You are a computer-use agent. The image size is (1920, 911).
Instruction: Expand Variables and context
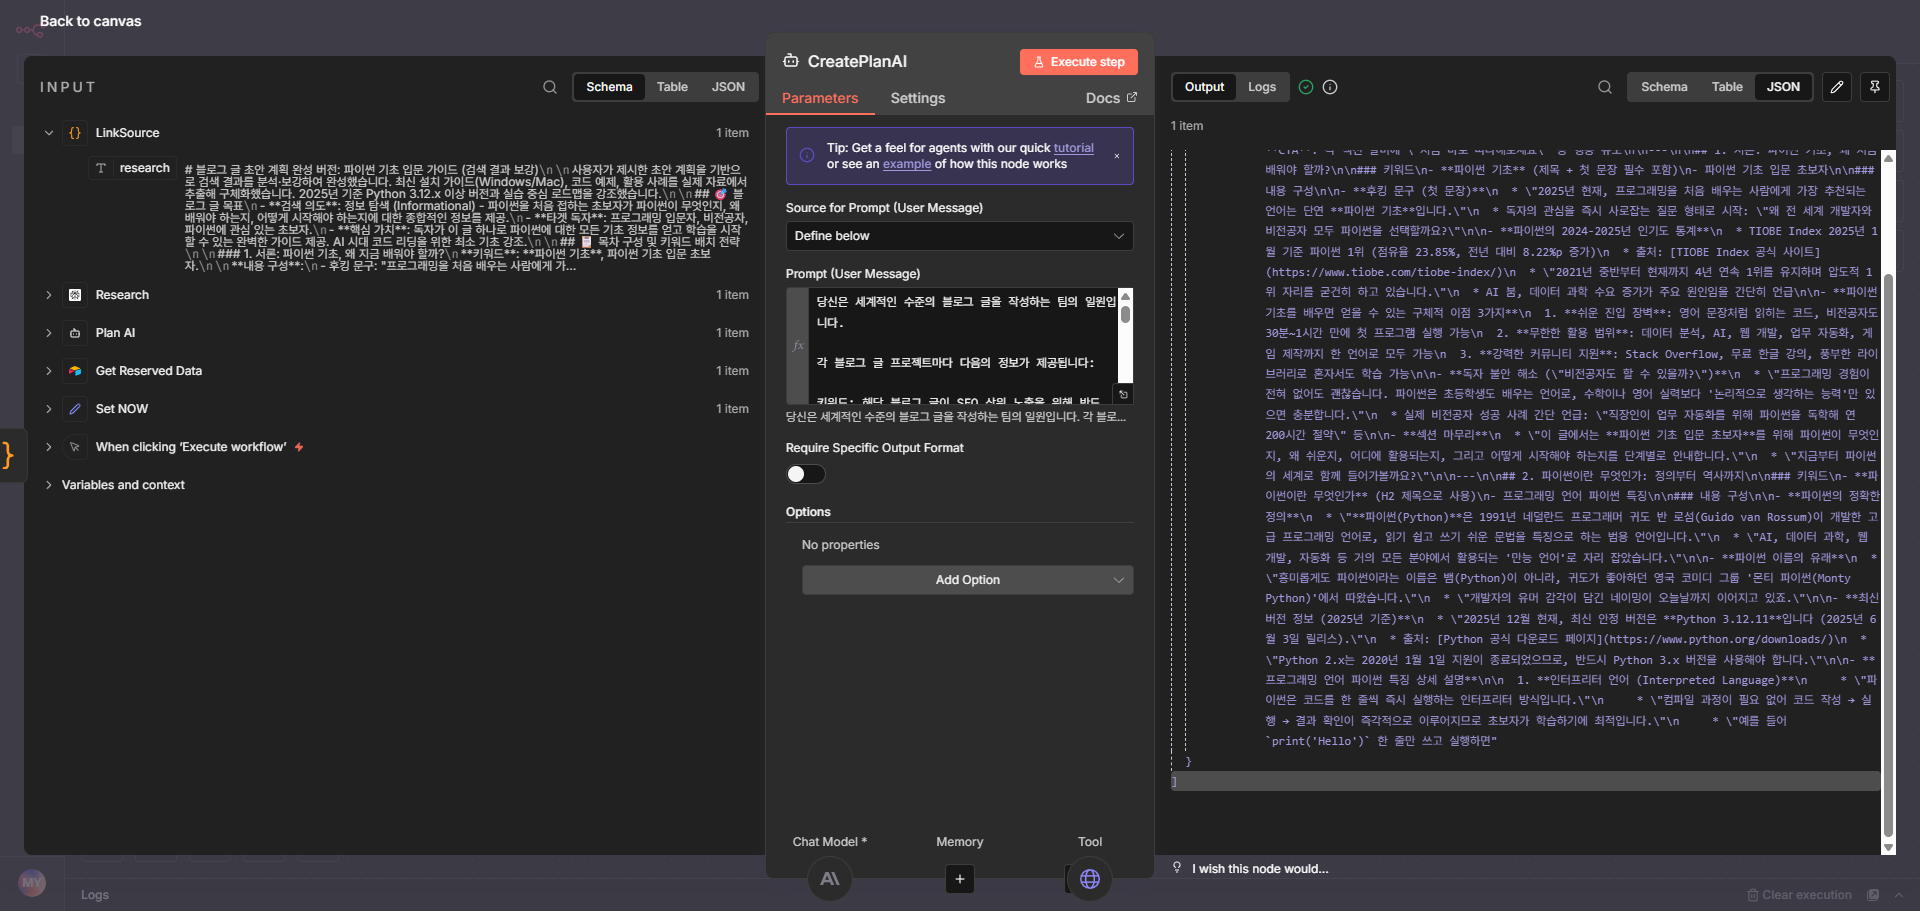[49, 485]
